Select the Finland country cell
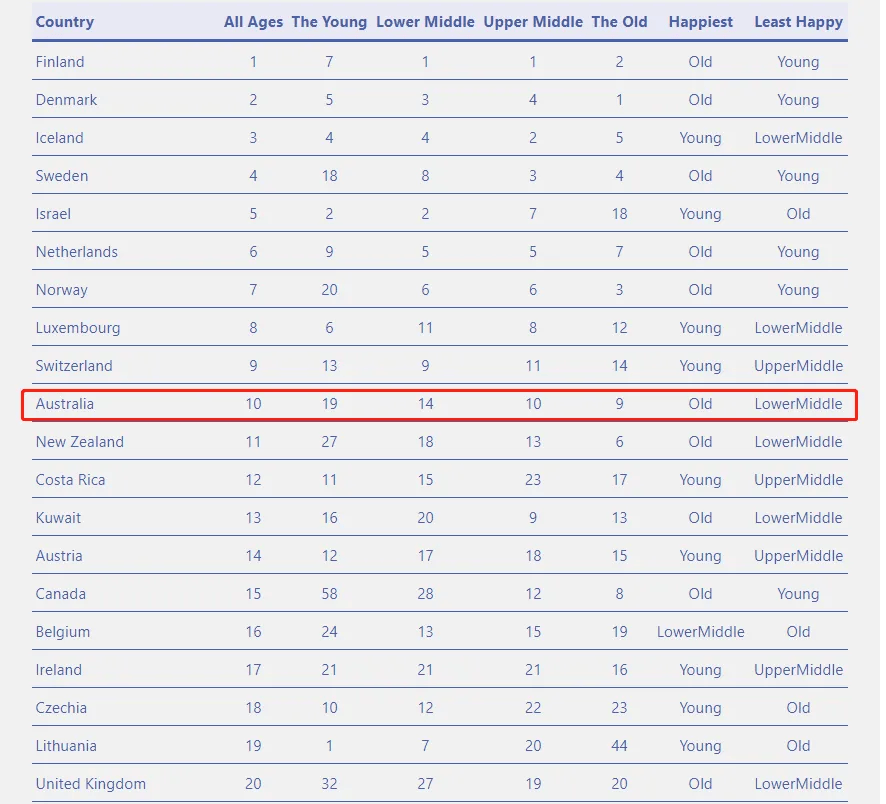 point(60,62)
